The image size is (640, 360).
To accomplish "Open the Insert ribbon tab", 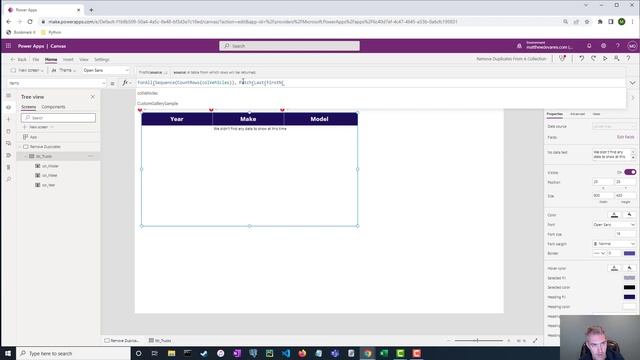I will point(68,60).
